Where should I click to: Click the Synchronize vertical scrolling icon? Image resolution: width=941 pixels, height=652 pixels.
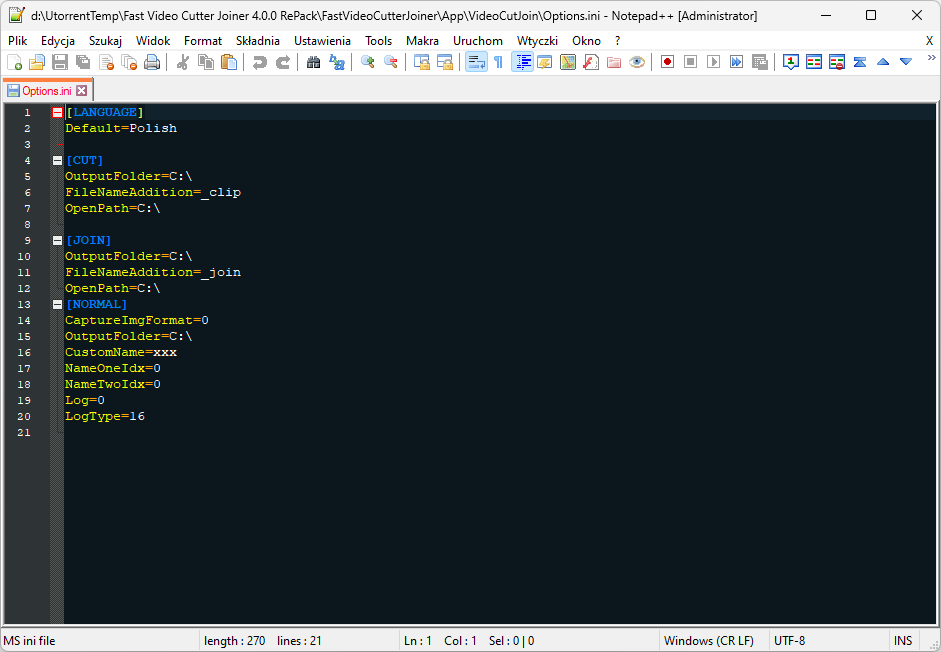[422, 62]
